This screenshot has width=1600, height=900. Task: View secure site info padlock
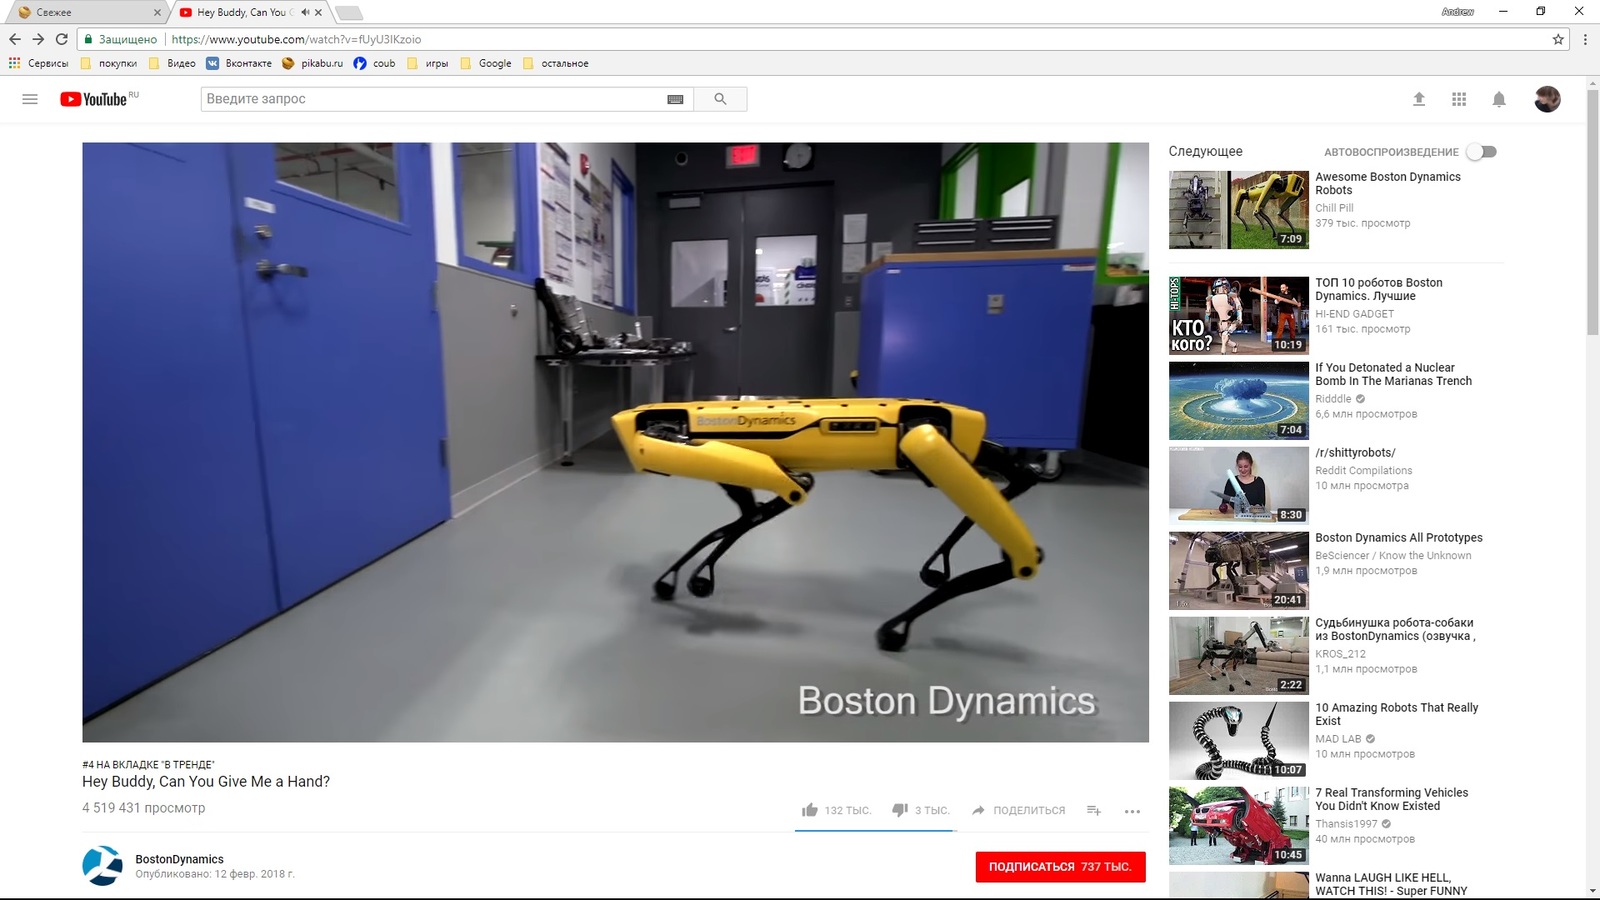(x=88, y=39)
